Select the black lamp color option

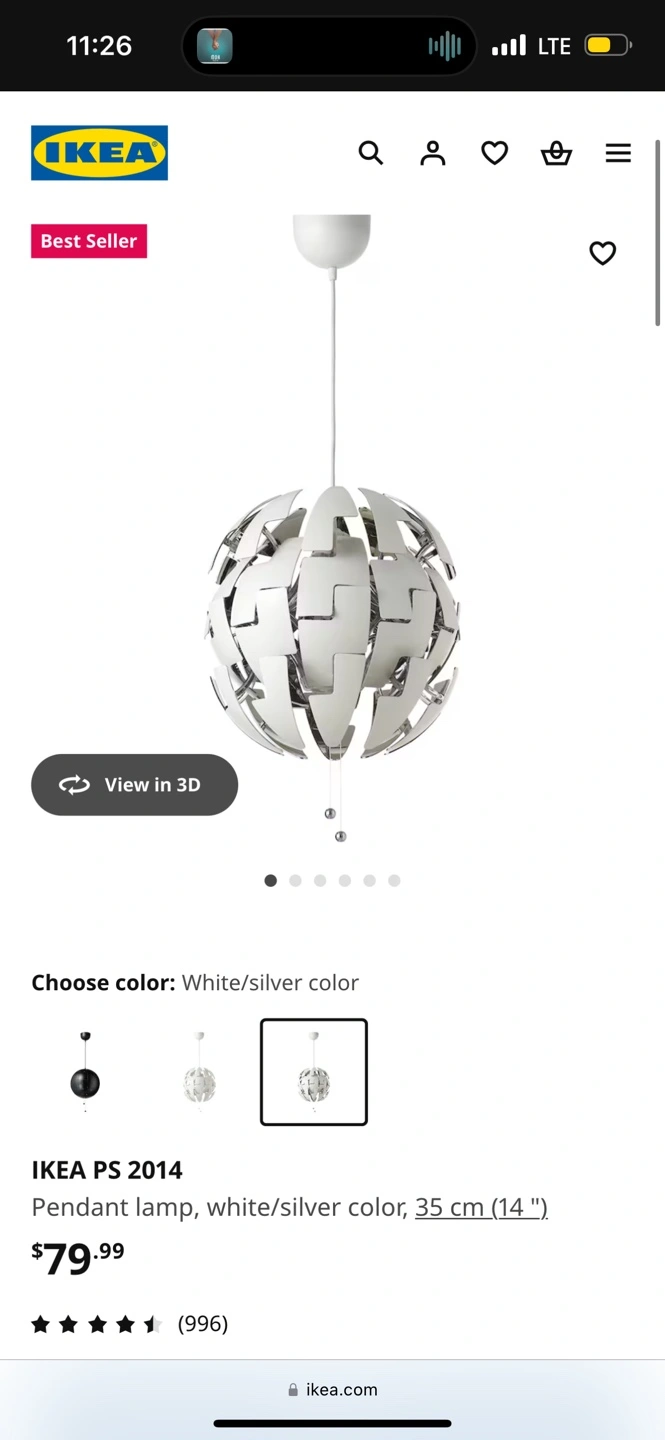point(85,1072)
